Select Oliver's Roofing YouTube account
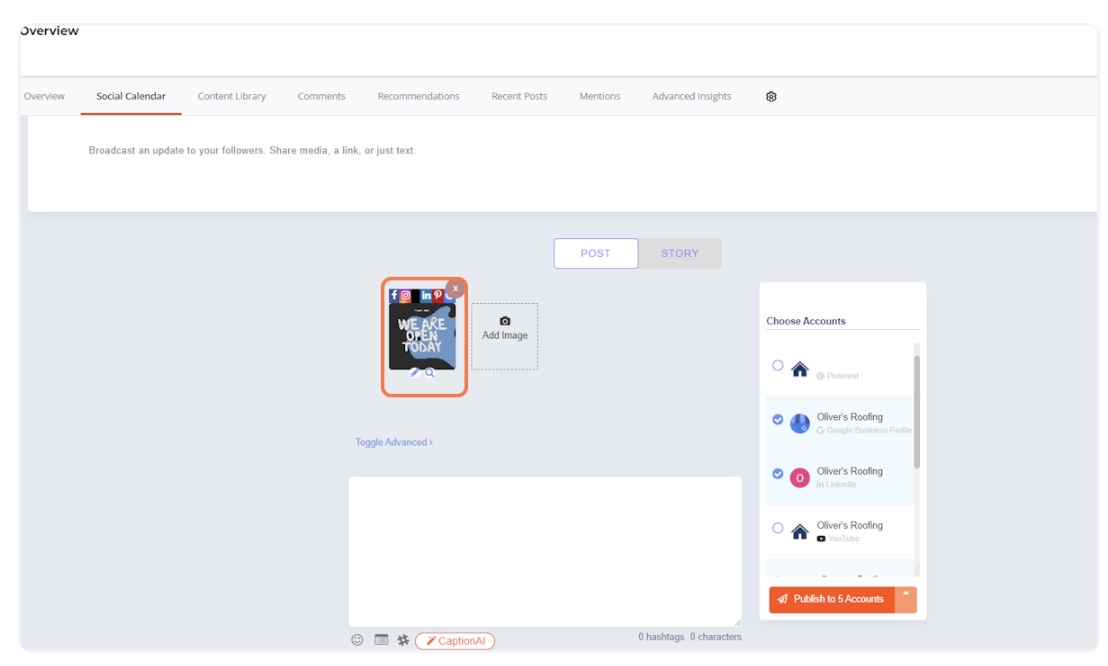Screen dimensions: 1108x666 [778, 528]
